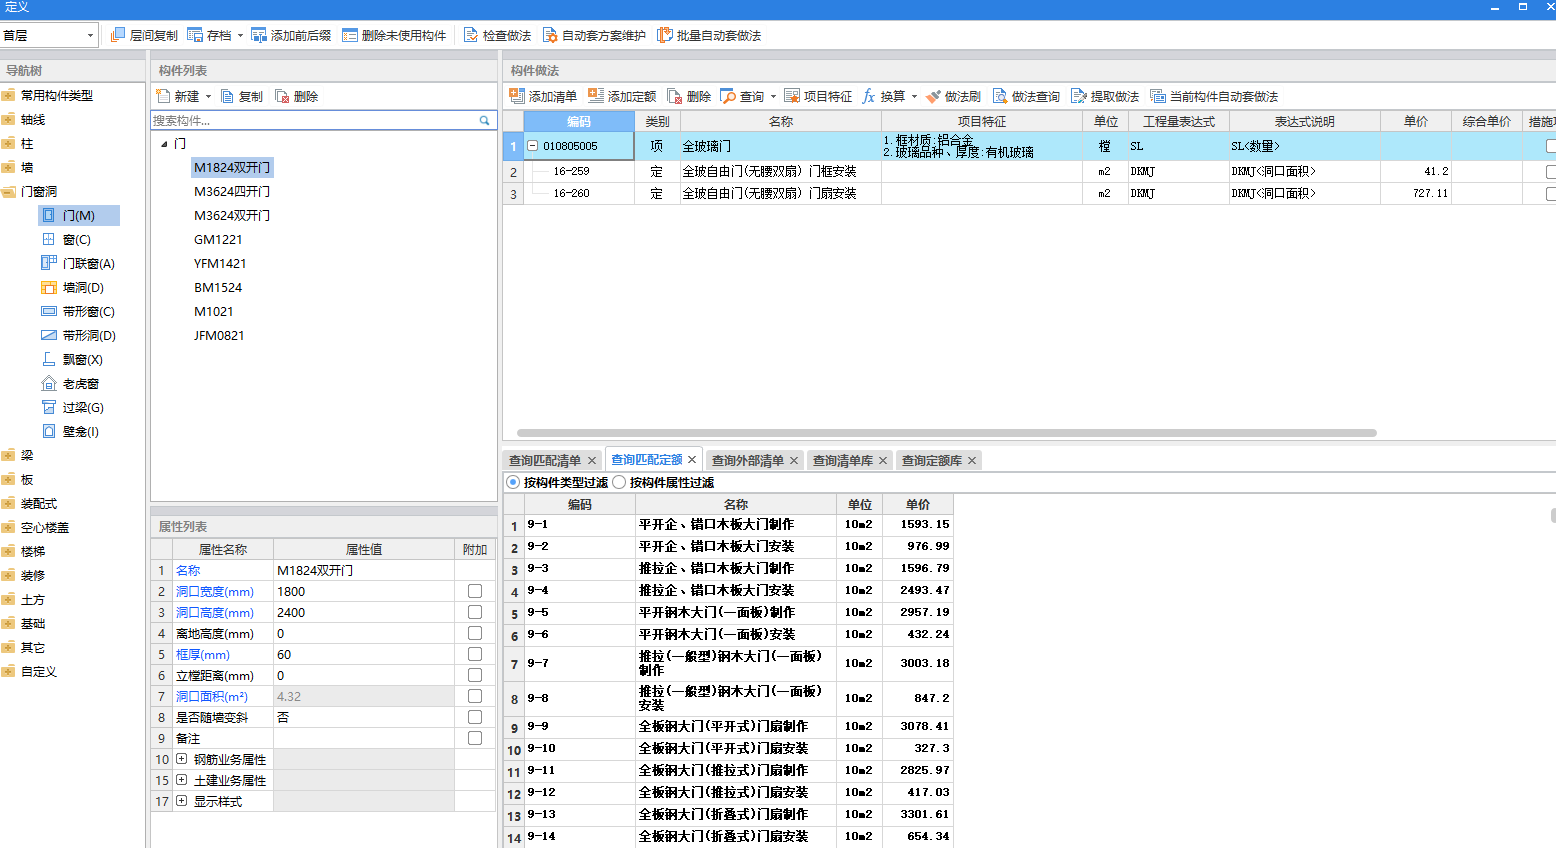Tick the checkbox for 离地高度(mm)
Image resolution: width=1556 pixels, height=848 pixels.
click(x=475, y=633)
